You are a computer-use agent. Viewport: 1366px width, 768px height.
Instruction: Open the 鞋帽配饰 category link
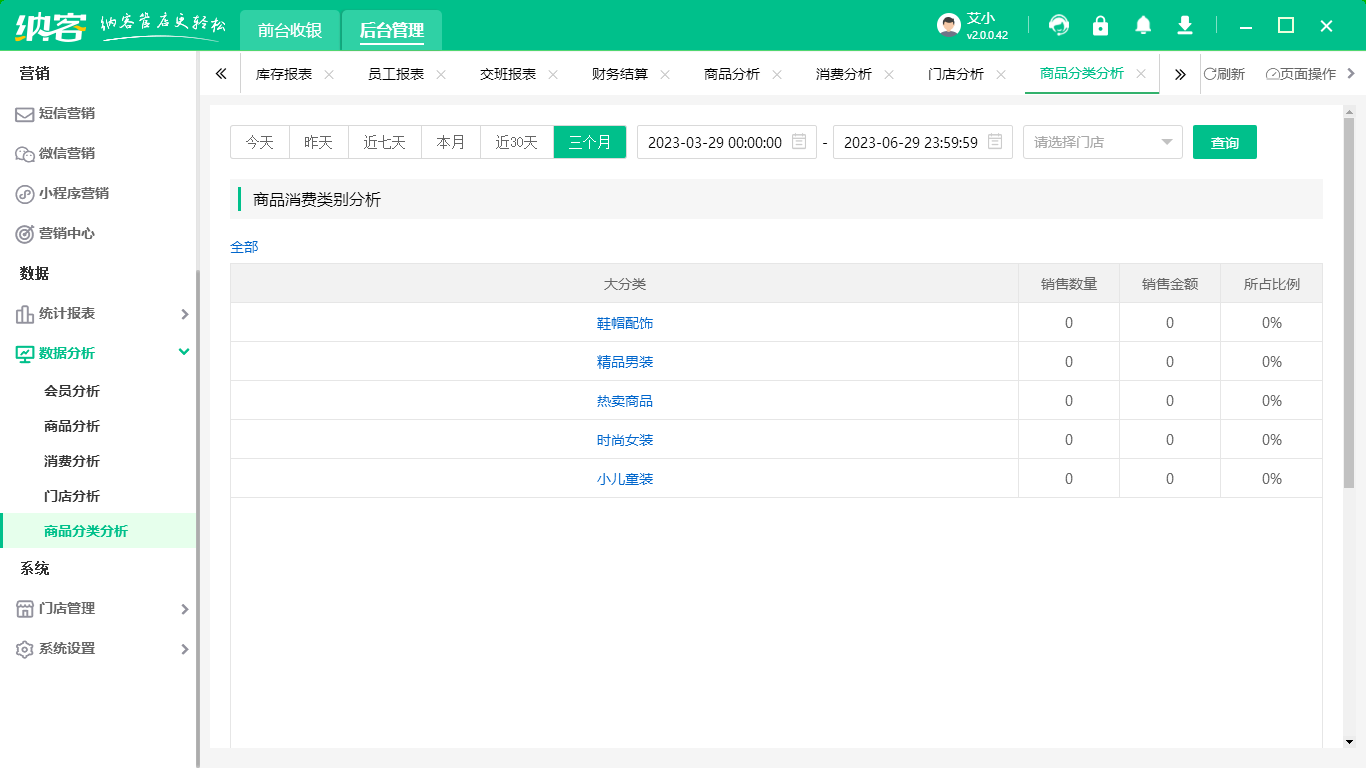625,323
